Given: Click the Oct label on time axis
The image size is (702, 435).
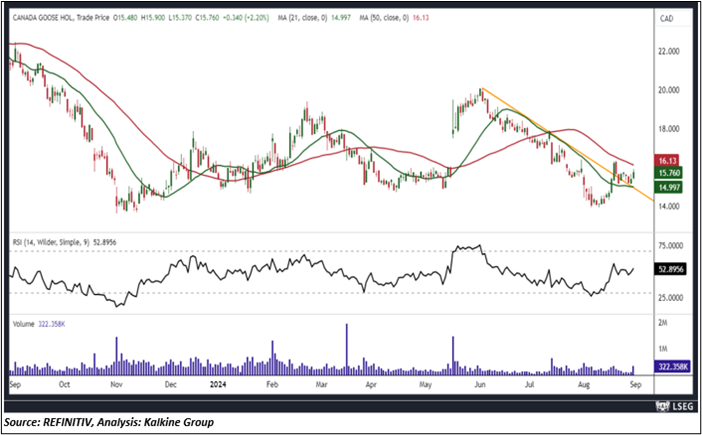Looking at the screenshot, I should click(64, 385).
